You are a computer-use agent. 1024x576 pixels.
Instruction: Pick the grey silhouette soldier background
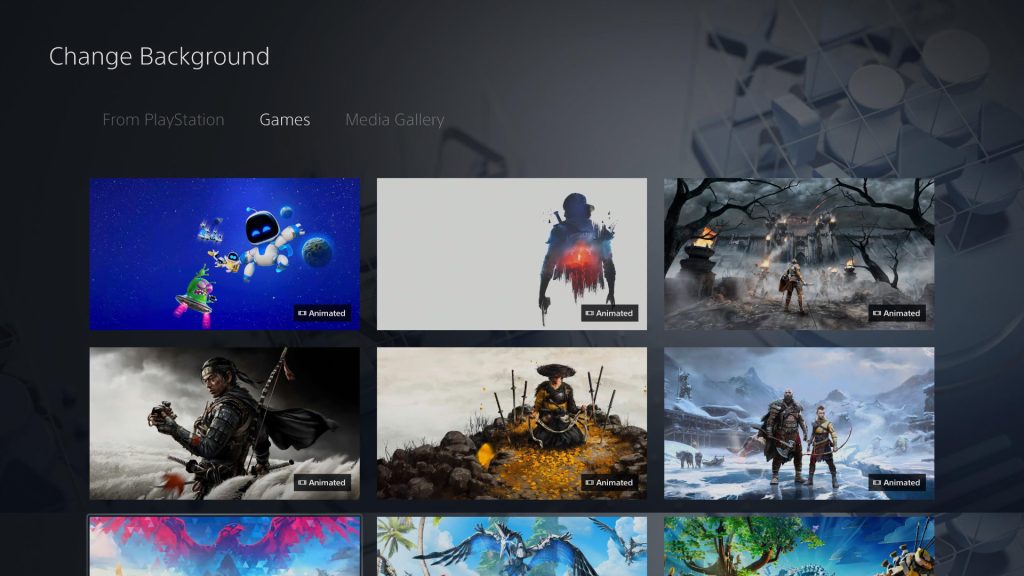click(x=512, y=254)
